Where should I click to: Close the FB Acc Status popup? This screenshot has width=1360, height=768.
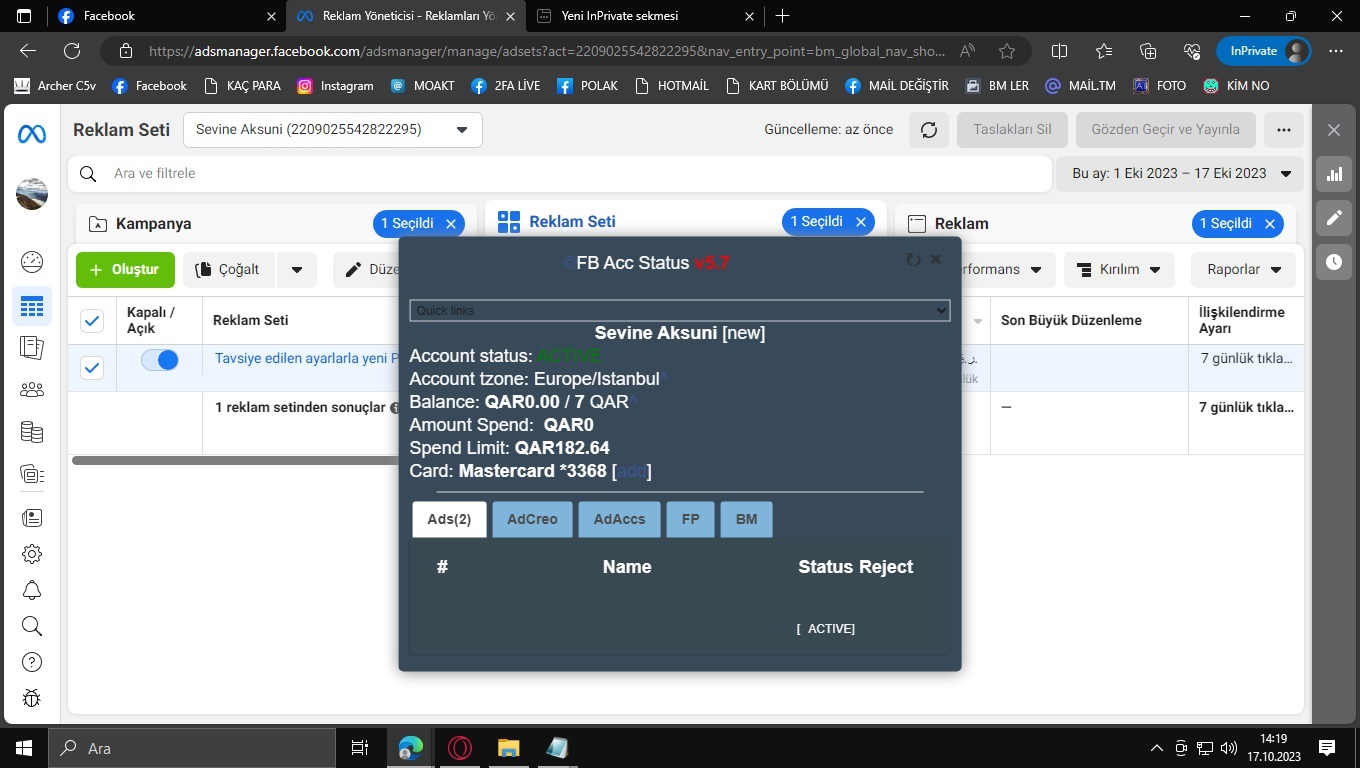point(936,259)
